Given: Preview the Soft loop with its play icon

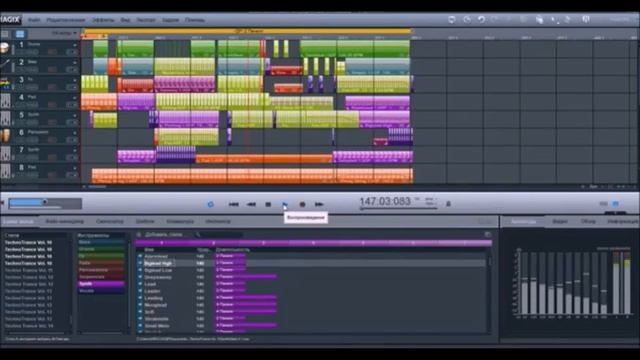Looking at the screenshot, I should (140, 312).
